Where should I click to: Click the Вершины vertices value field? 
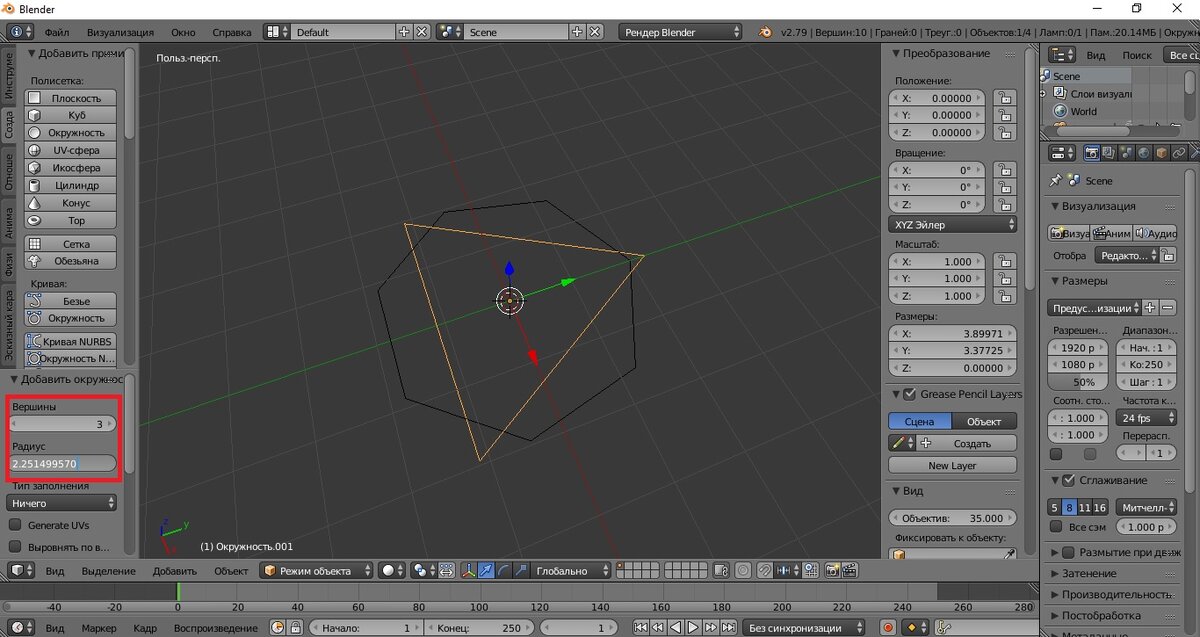coord(61,424)
